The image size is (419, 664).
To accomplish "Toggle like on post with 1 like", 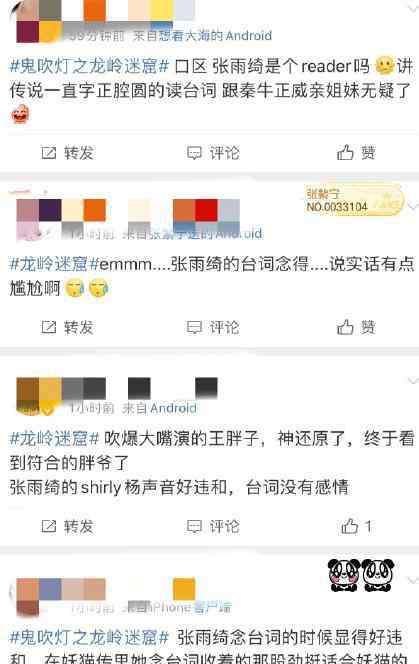I will click(x=356, y=526).
